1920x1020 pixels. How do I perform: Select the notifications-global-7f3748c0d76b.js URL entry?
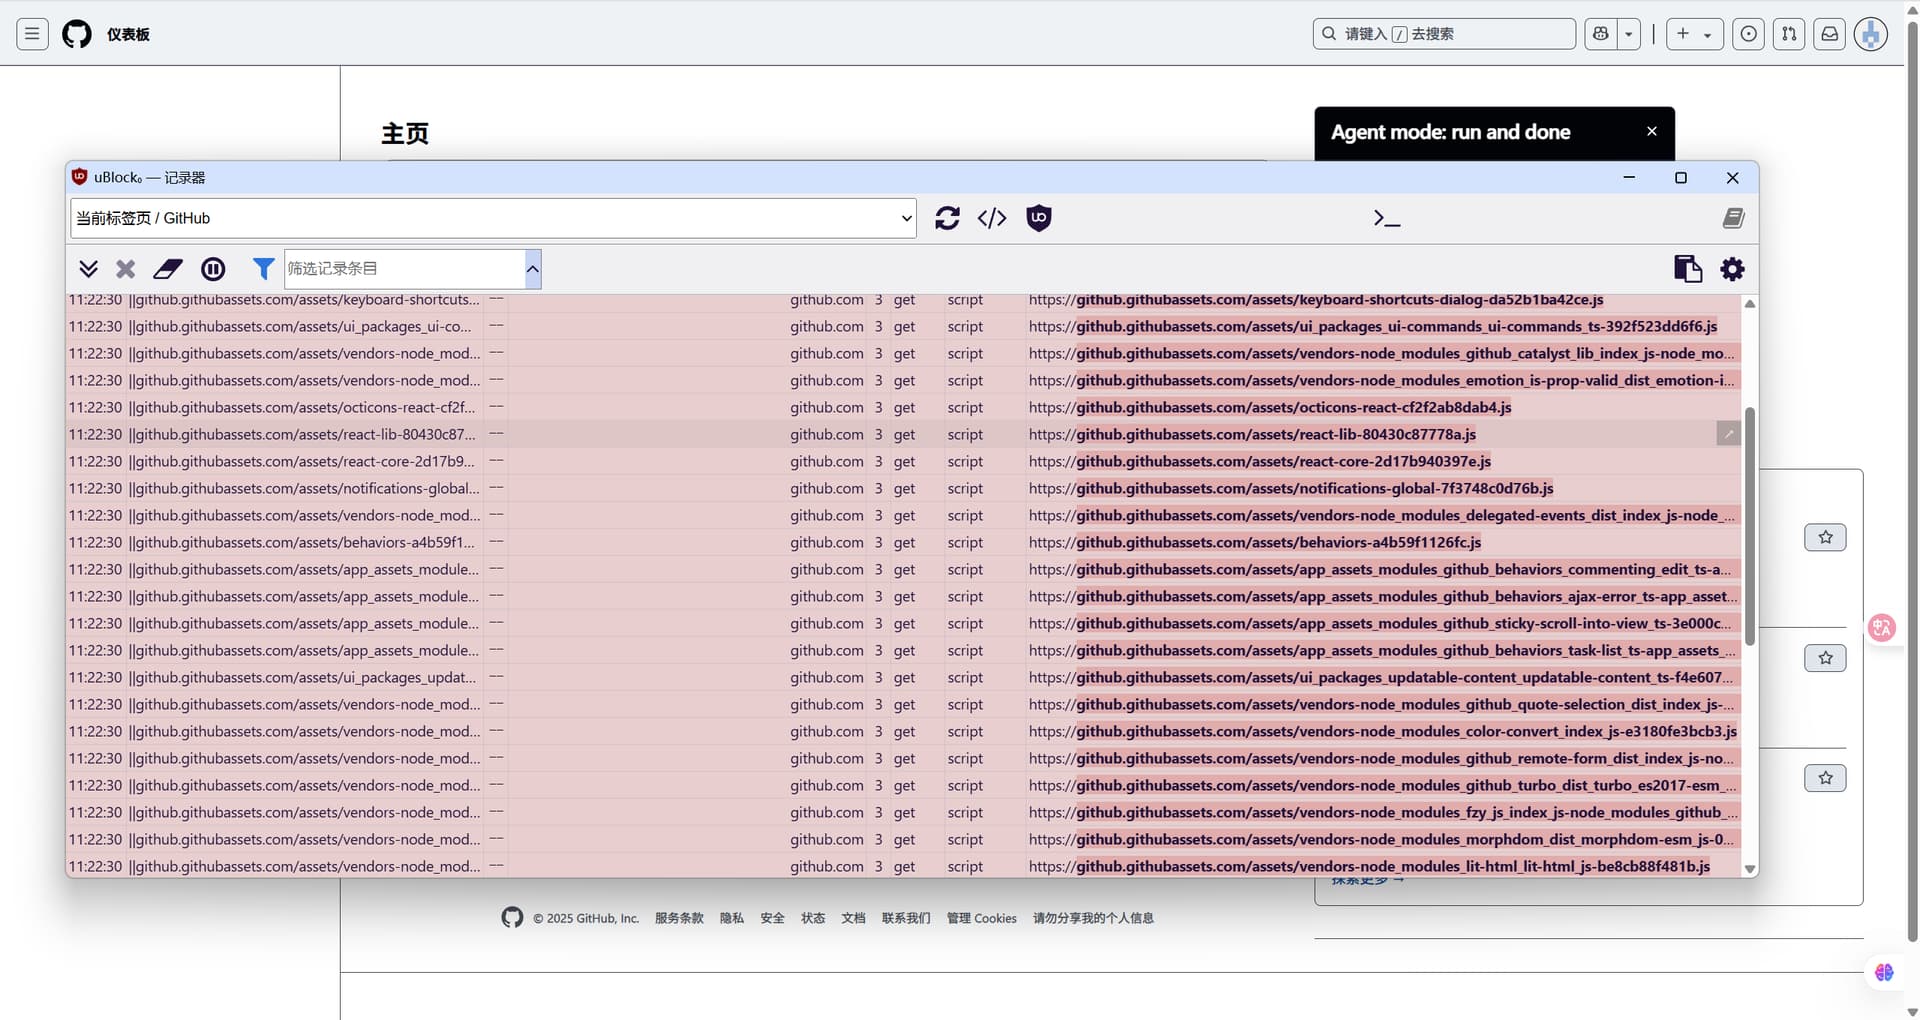point(1291,488)
